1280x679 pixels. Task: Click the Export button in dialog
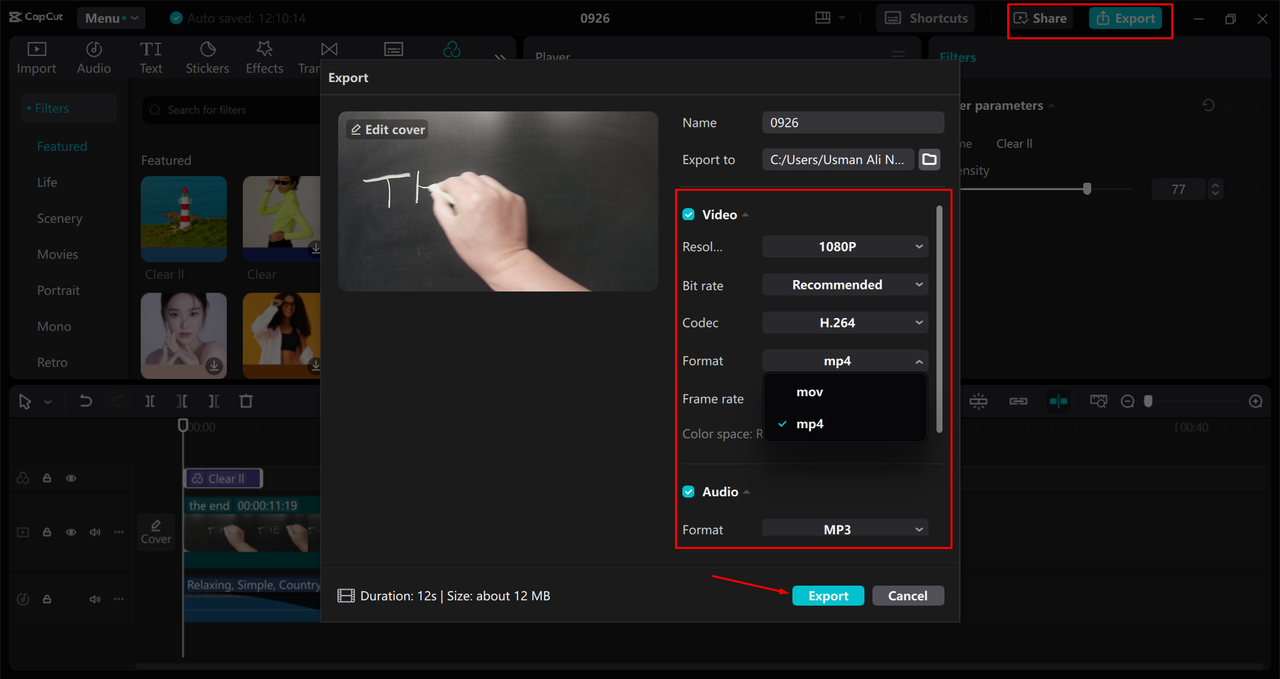click(828, 595)
